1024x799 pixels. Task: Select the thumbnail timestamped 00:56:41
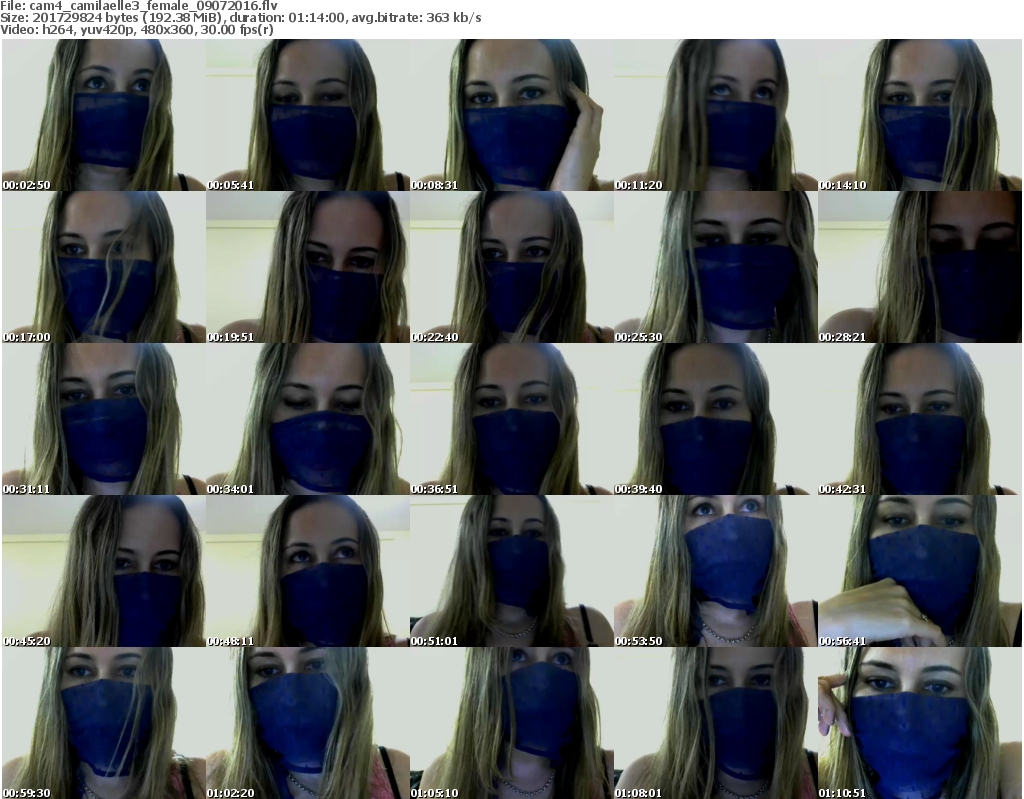[x=920, y=571]
